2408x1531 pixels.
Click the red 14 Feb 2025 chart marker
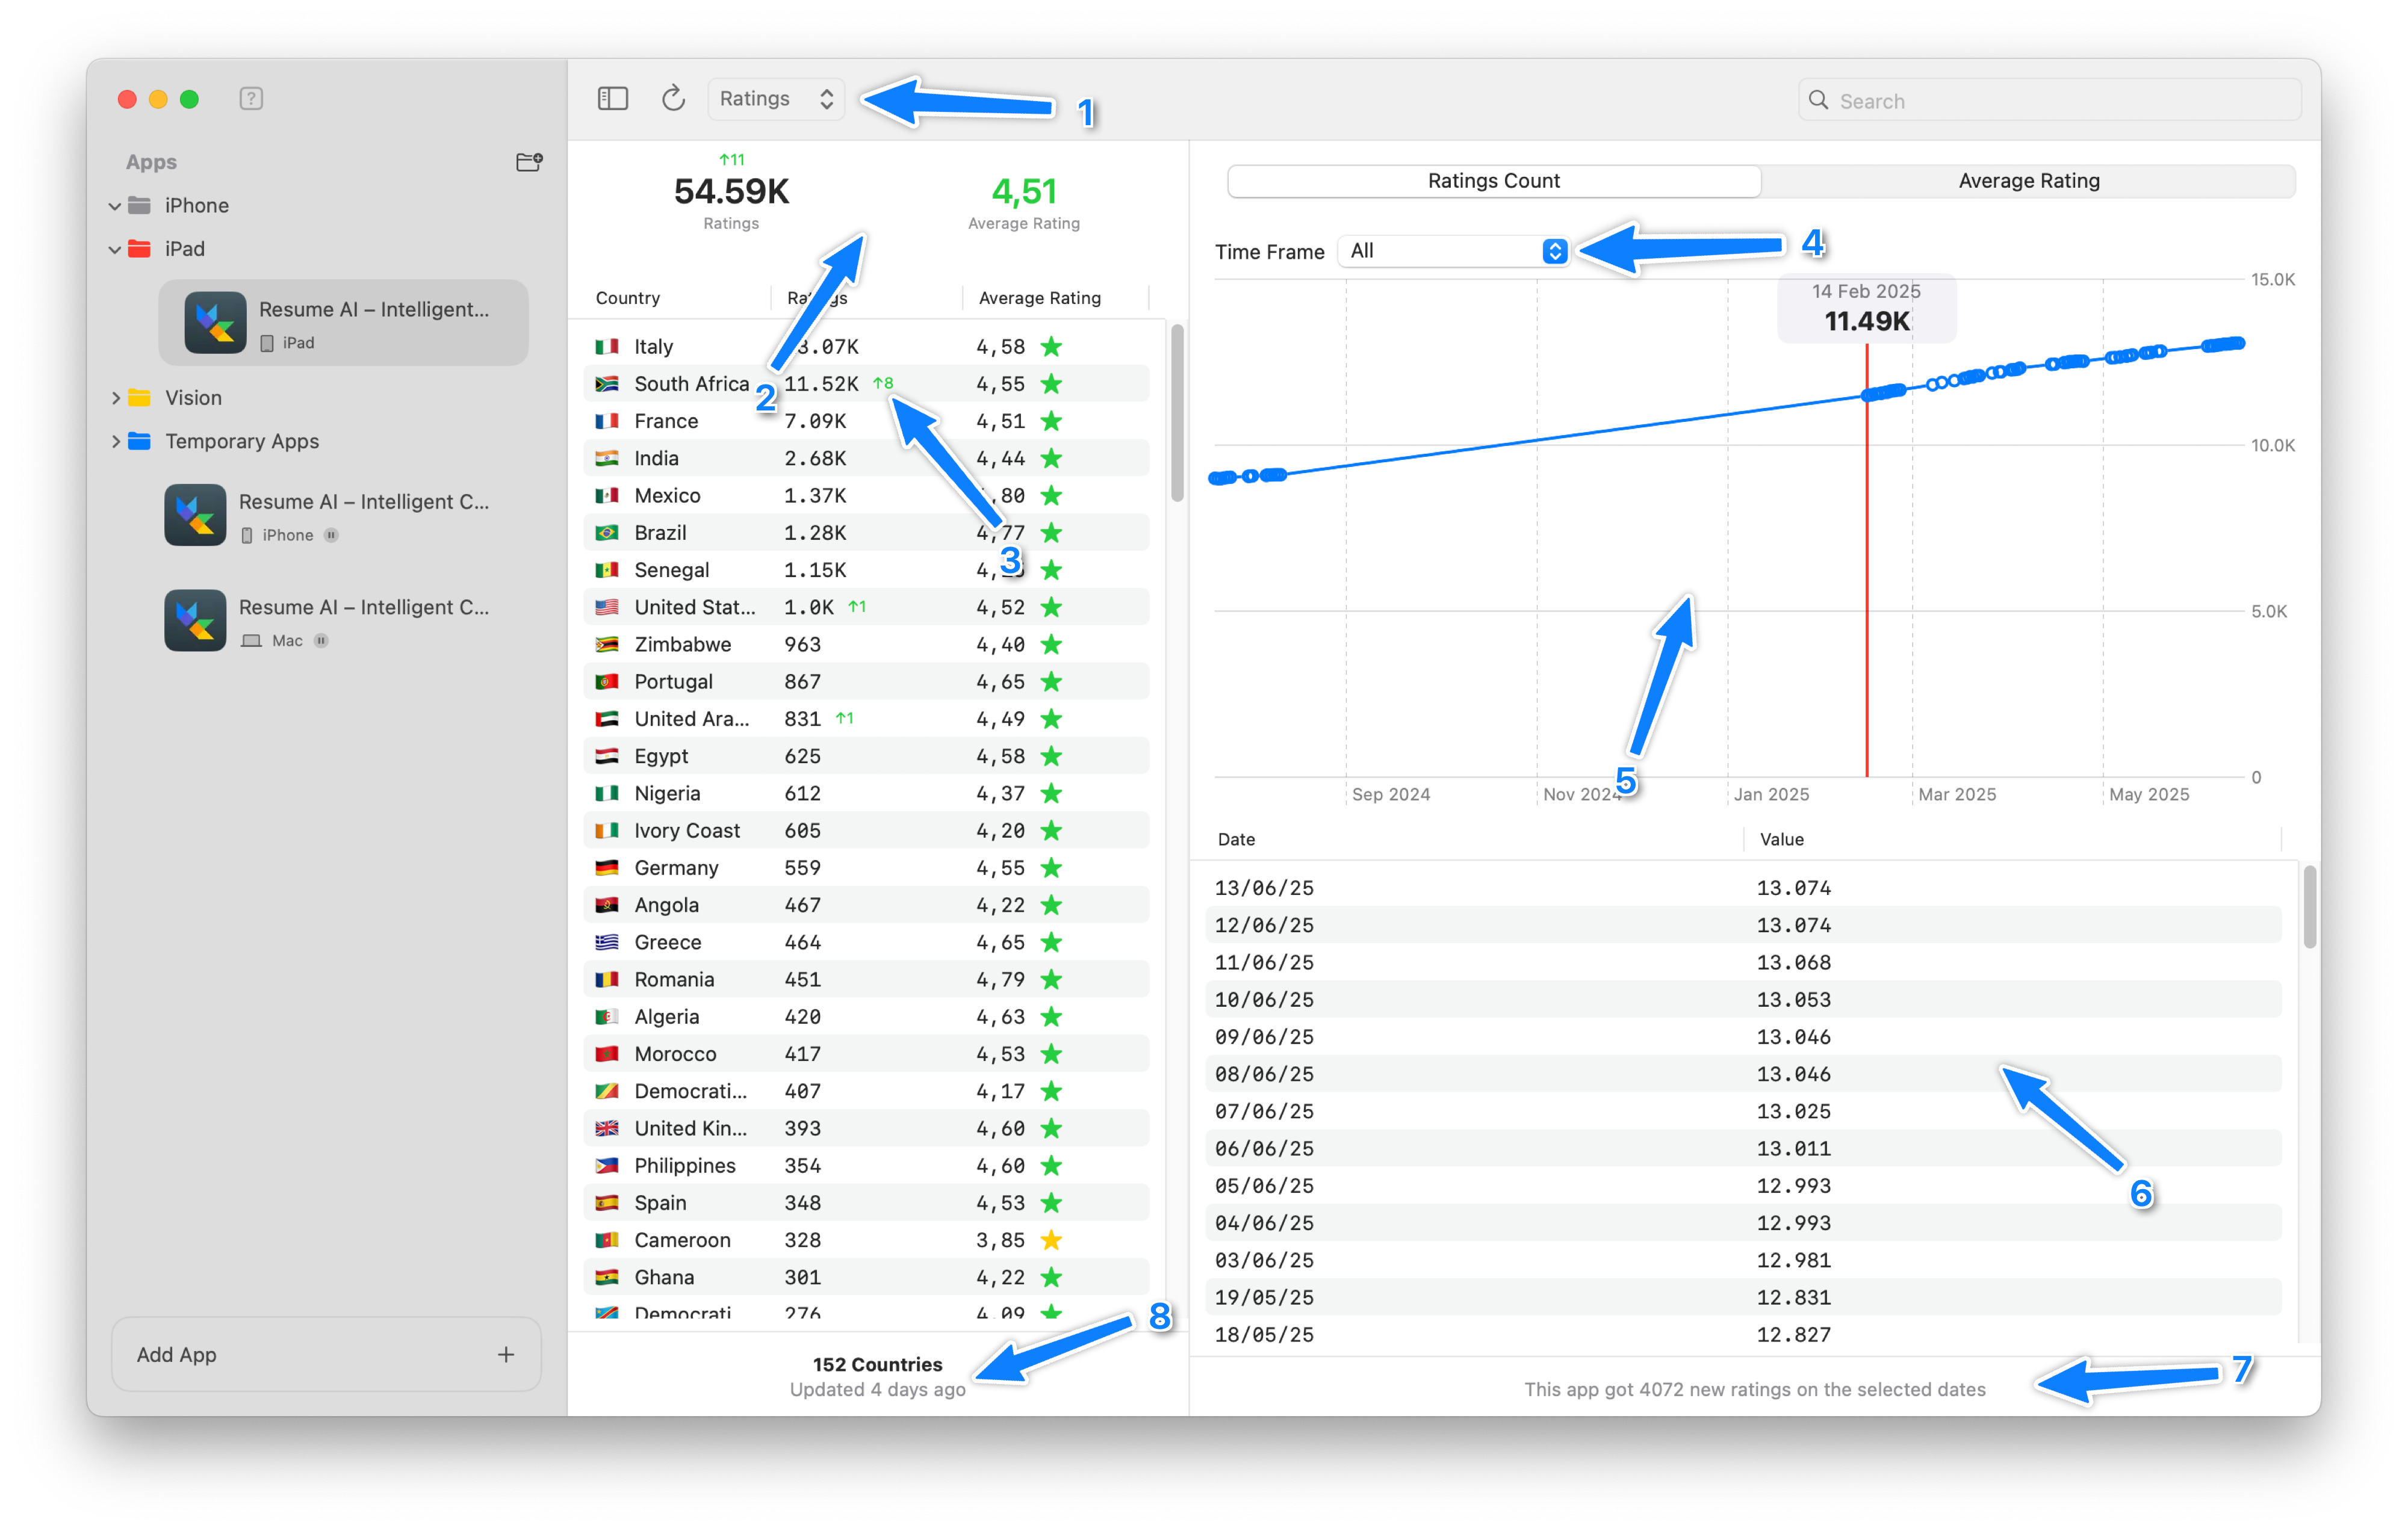1866,560
